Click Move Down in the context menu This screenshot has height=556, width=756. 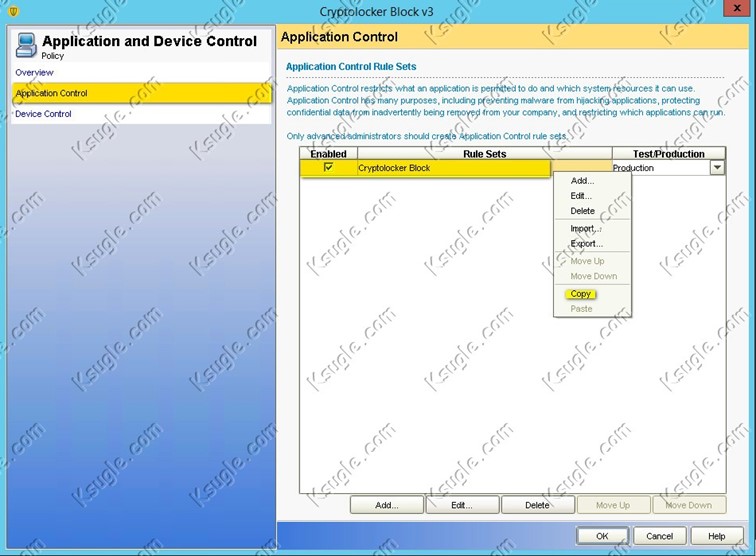pyautogui.click(x=594, y=276)
